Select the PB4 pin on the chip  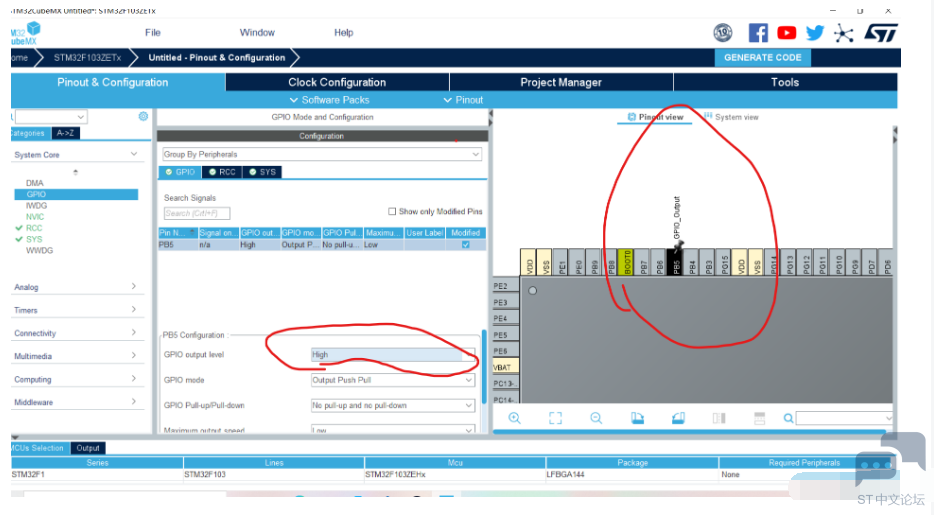[692, 262]
